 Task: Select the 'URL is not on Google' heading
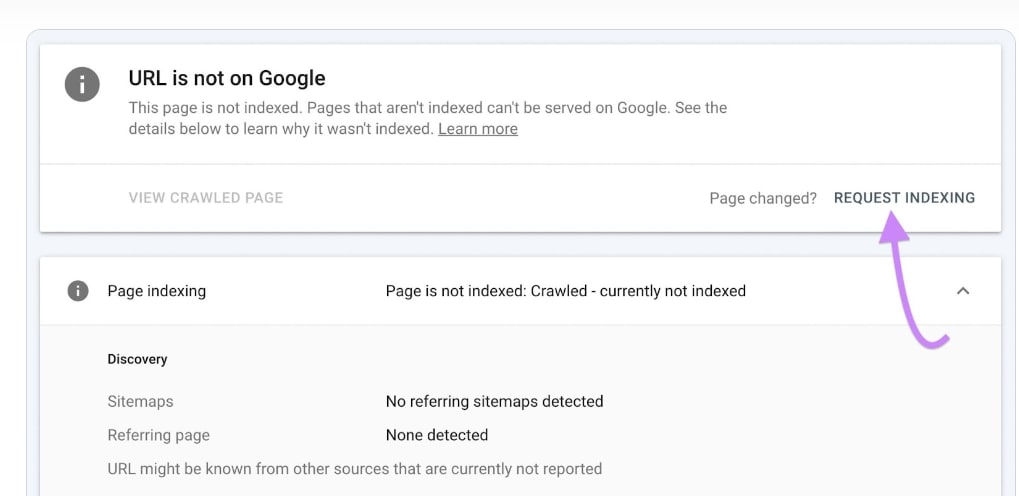point(227,78)
